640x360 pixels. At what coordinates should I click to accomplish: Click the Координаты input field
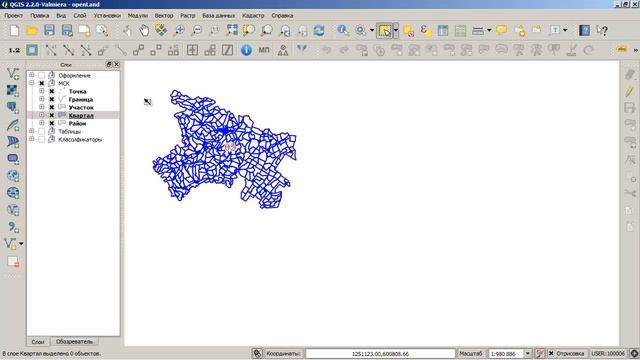point(380,353)
